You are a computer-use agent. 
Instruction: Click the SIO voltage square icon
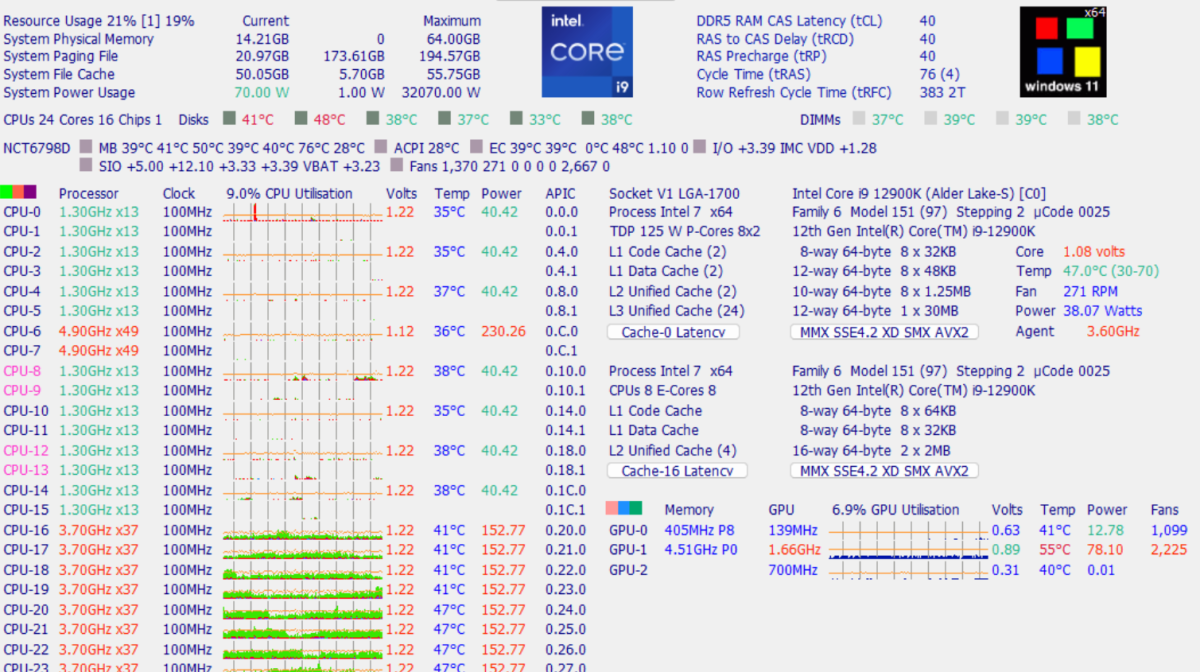pos(86,166)
